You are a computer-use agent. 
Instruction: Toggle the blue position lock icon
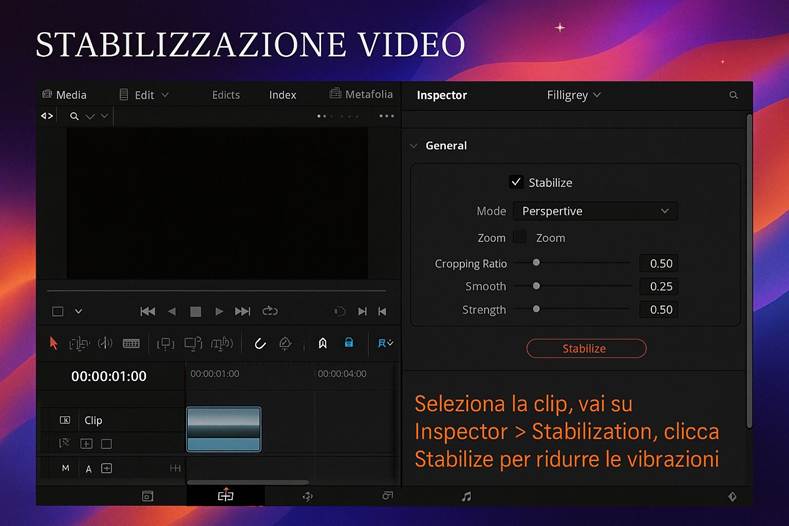[349, 343]
